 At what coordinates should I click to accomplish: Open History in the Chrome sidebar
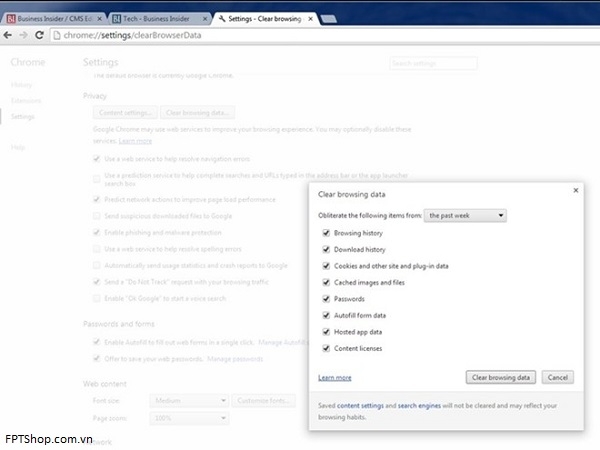[x=21, y=85]
